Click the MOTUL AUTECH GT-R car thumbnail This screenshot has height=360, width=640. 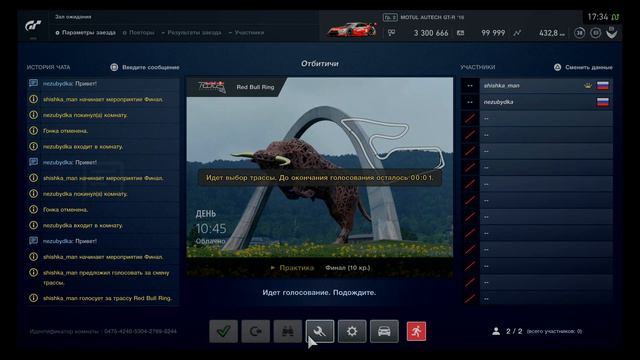pyautogui.click(x=351, y=29)
